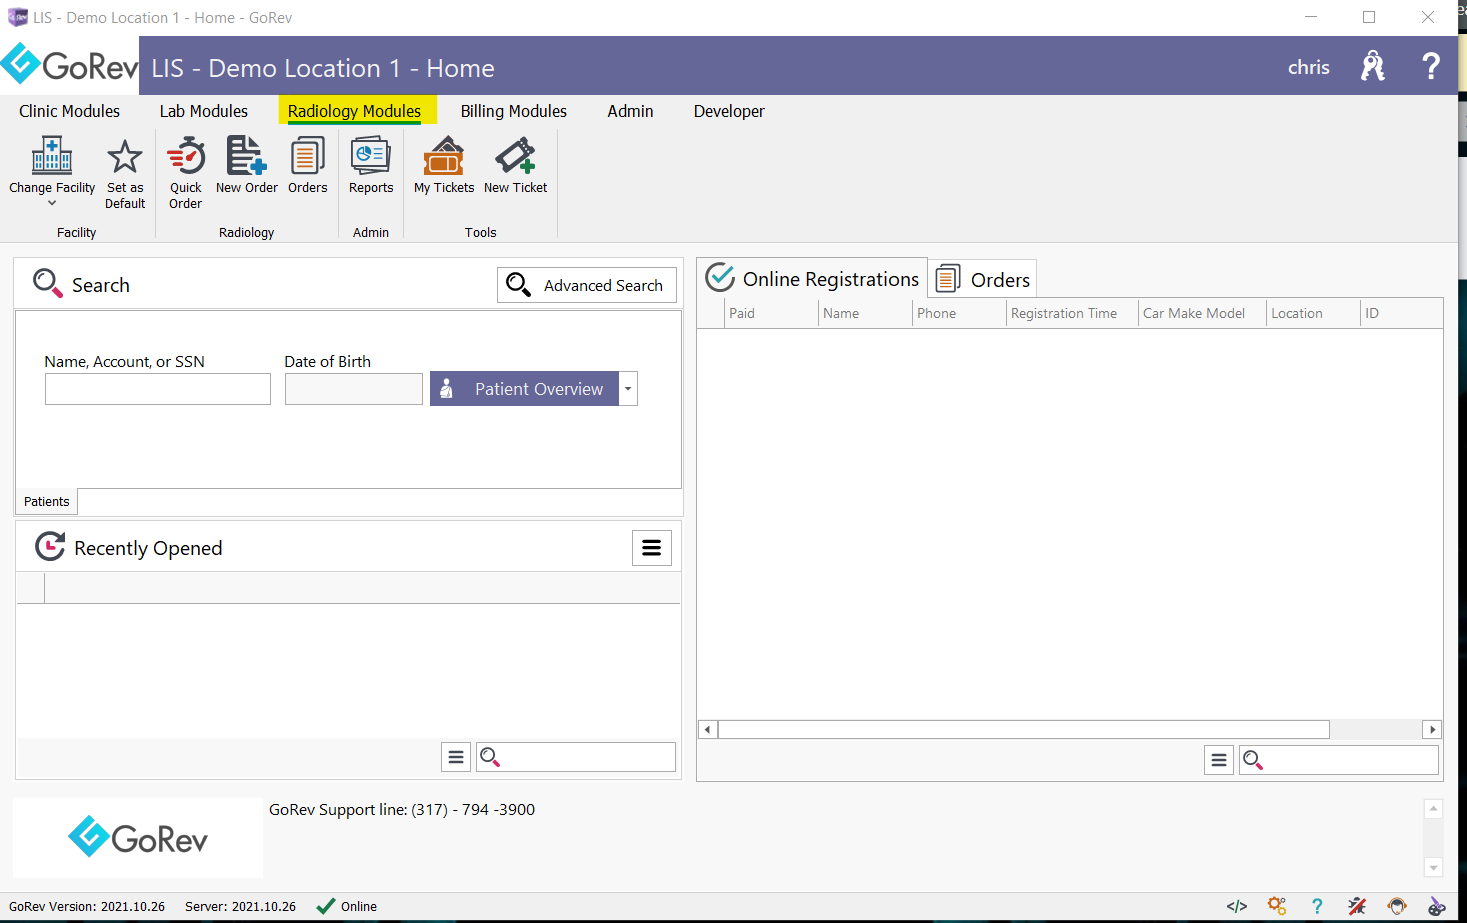The image size is (1467, 923).
Task: Click the developer code icon in status bar
Action: (x=1237, y=906)
